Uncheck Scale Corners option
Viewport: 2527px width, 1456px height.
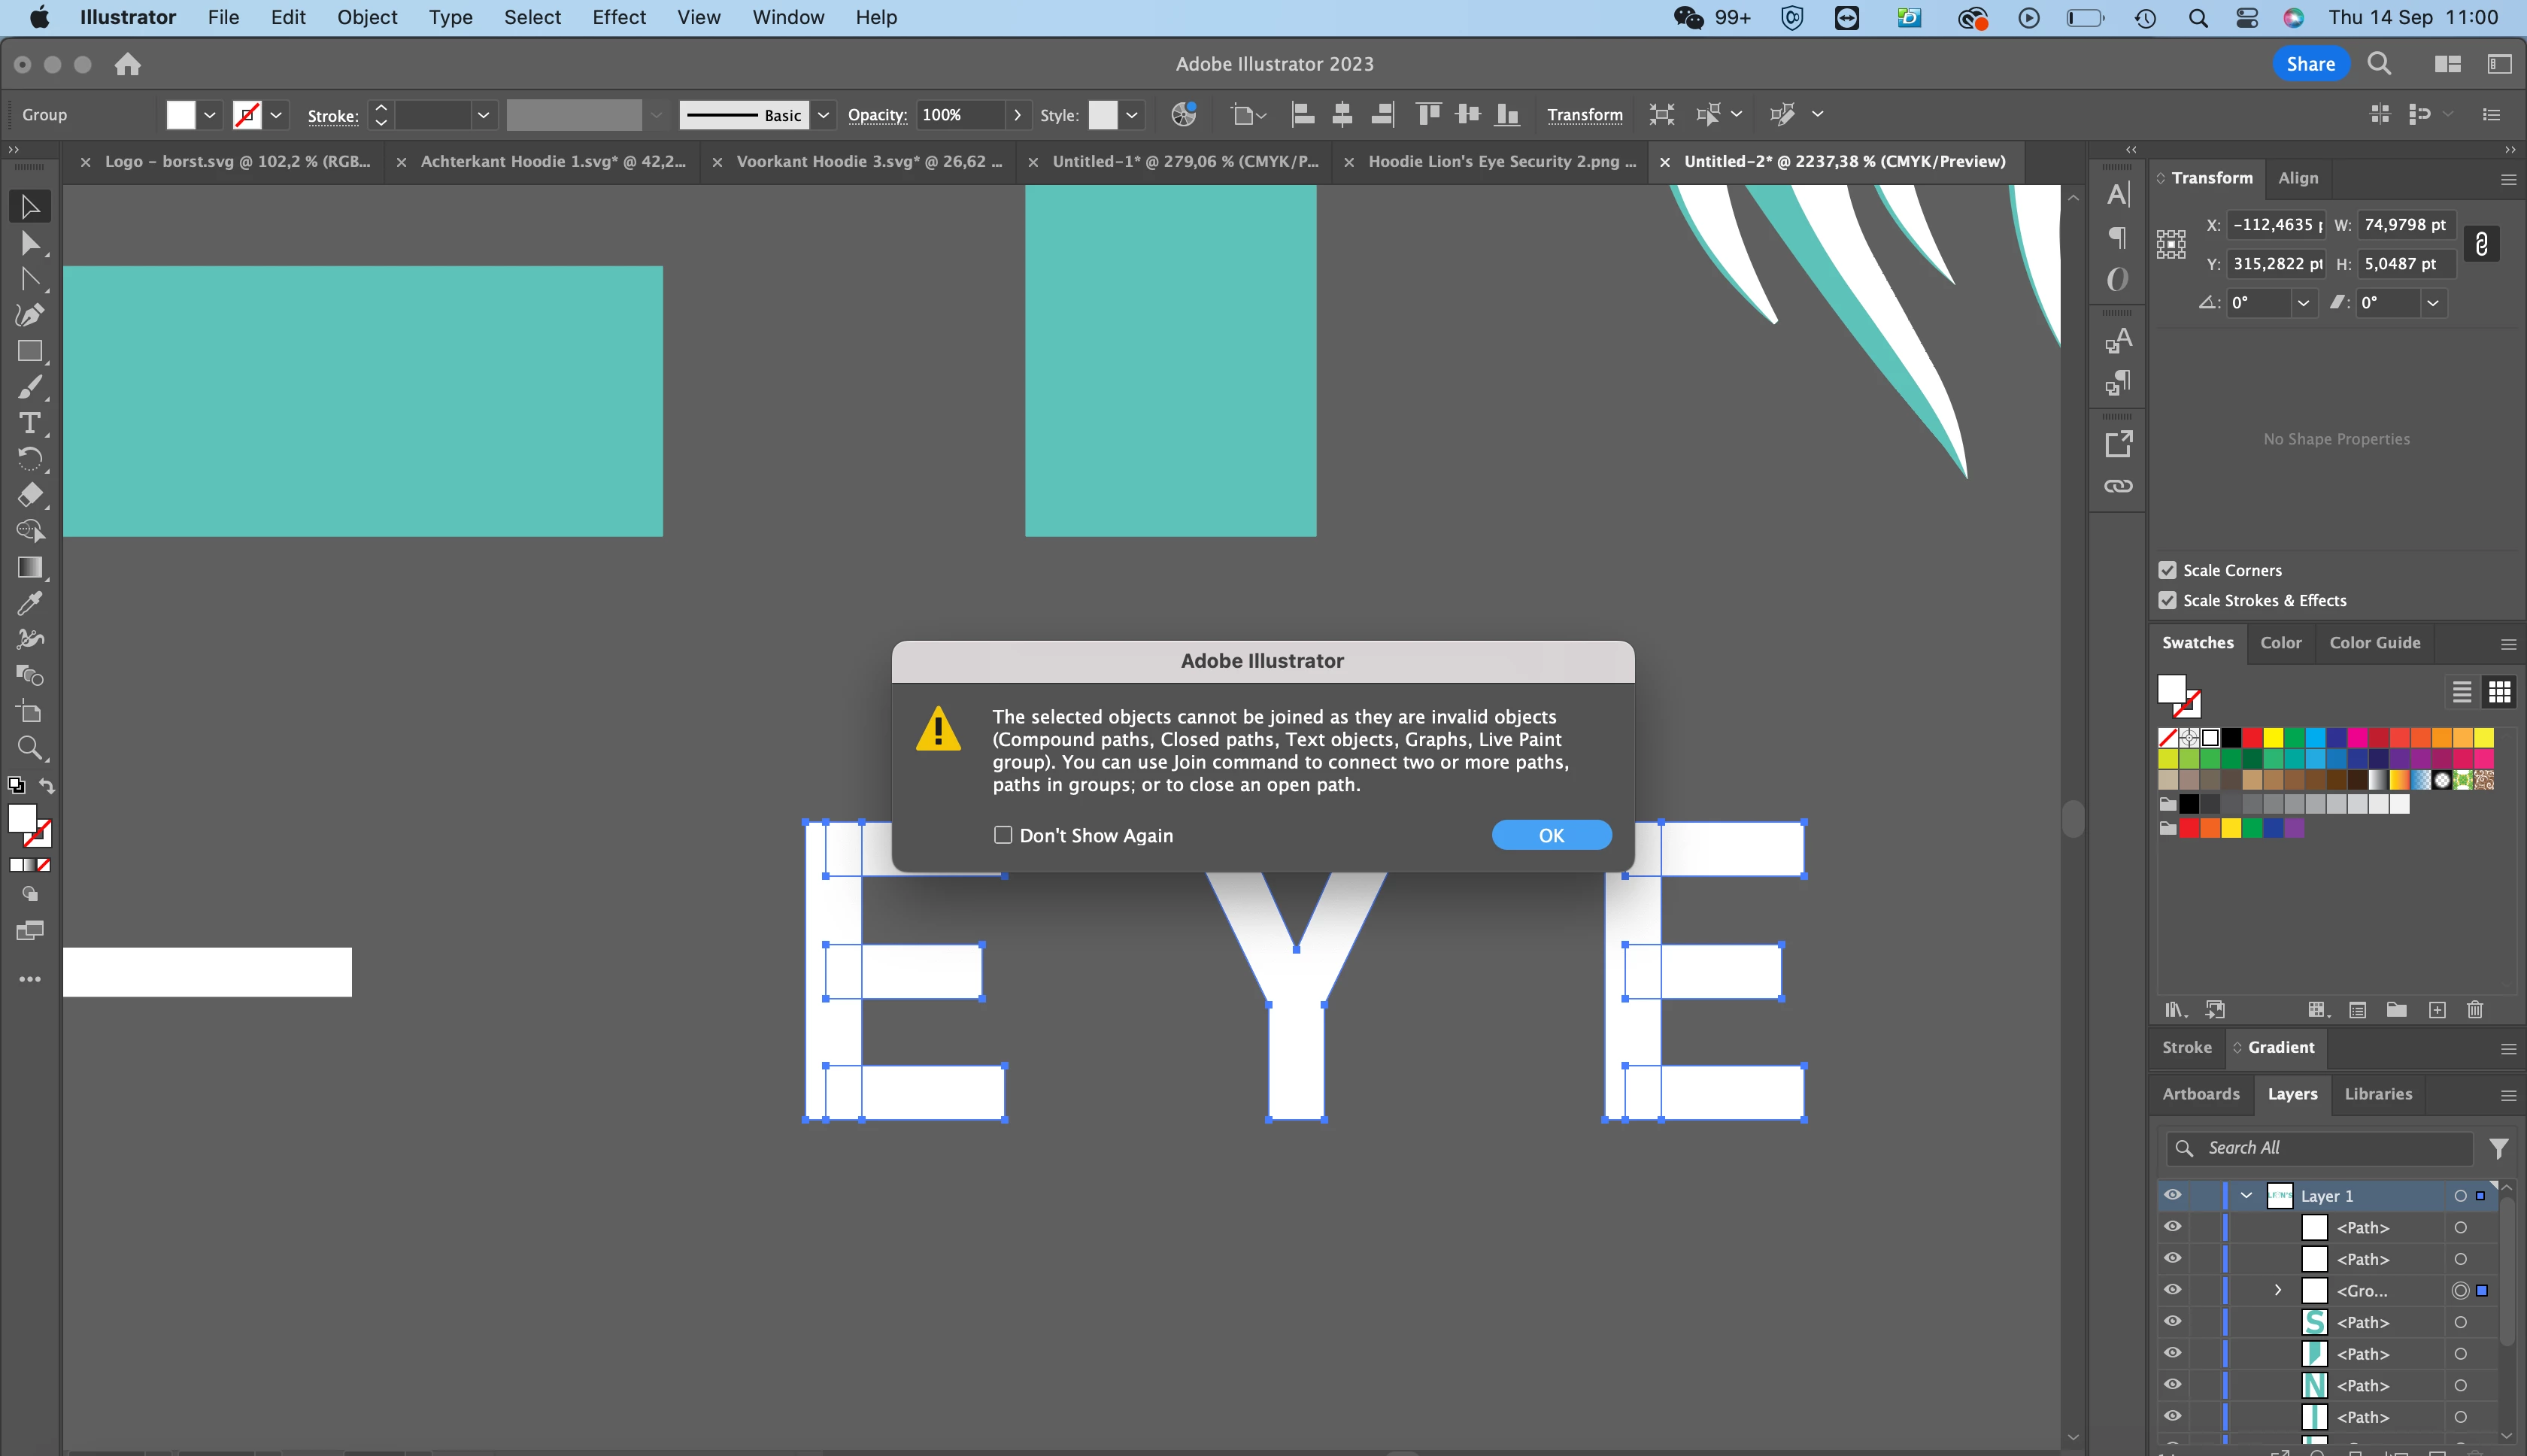[x=2167, y=570]
